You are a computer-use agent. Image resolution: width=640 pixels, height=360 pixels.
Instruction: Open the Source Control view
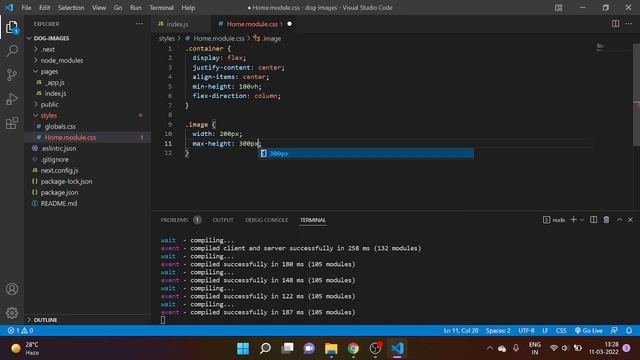coord(12,75)
